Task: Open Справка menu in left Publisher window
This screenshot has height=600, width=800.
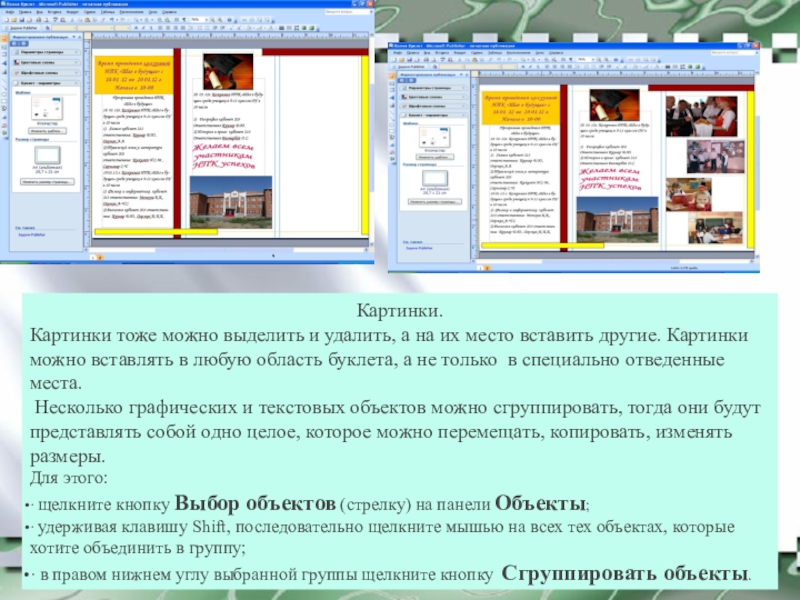Action: coord(169,12)
